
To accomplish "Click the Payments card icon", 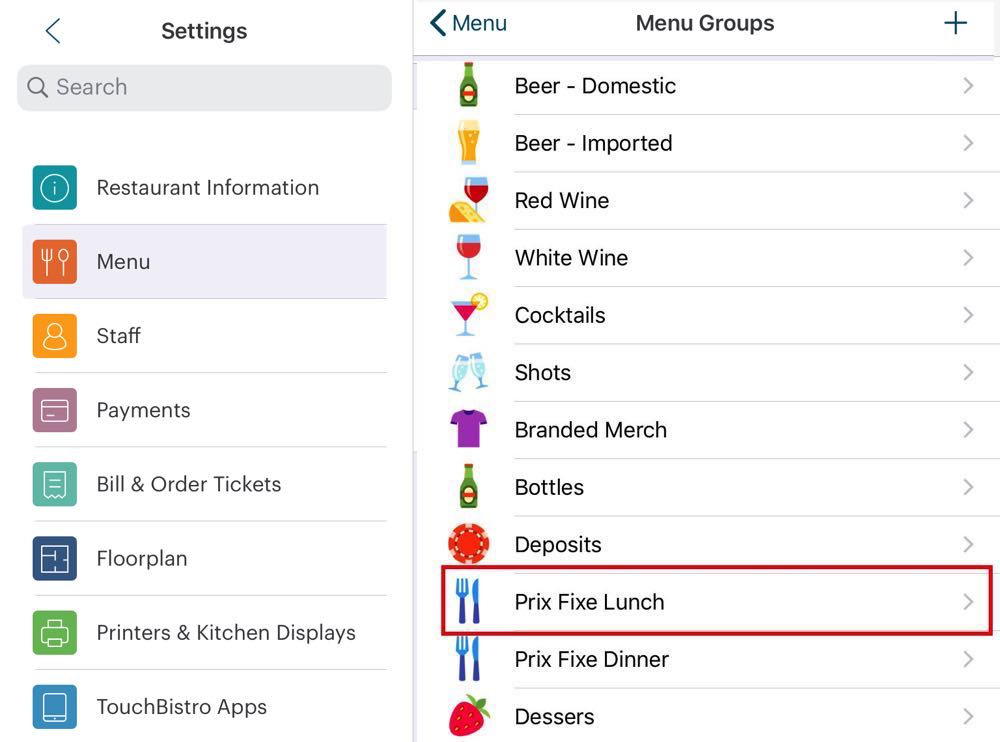I will (54, 410).
